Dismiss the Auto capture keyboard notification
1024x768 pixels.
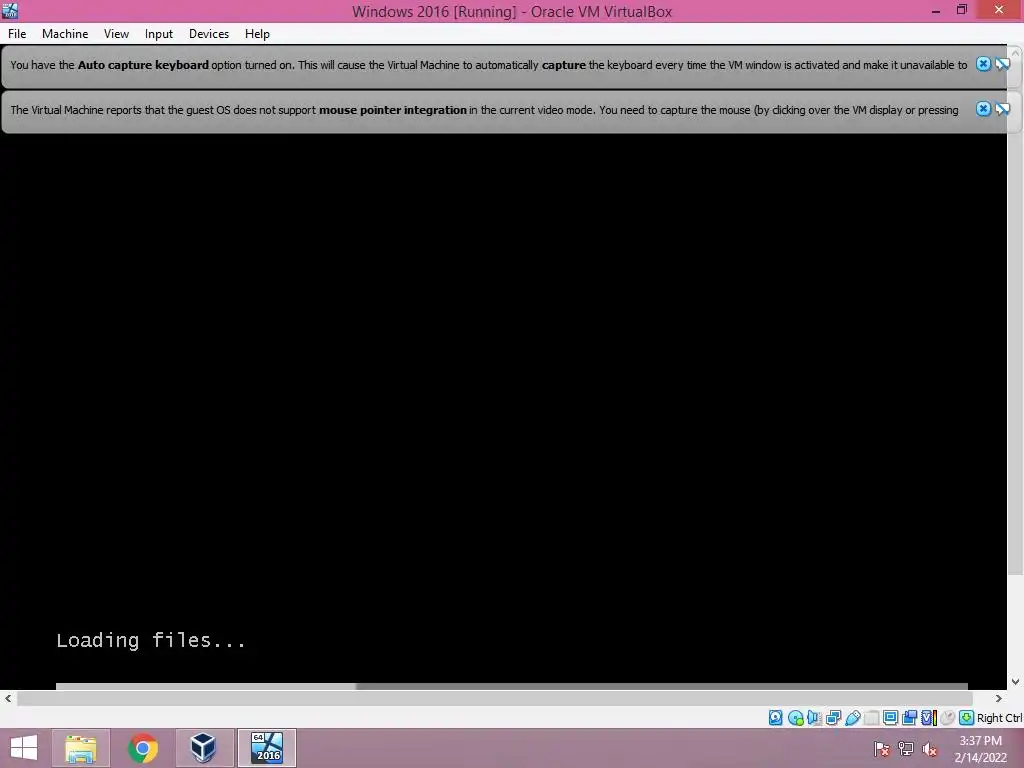click(983, 64)
